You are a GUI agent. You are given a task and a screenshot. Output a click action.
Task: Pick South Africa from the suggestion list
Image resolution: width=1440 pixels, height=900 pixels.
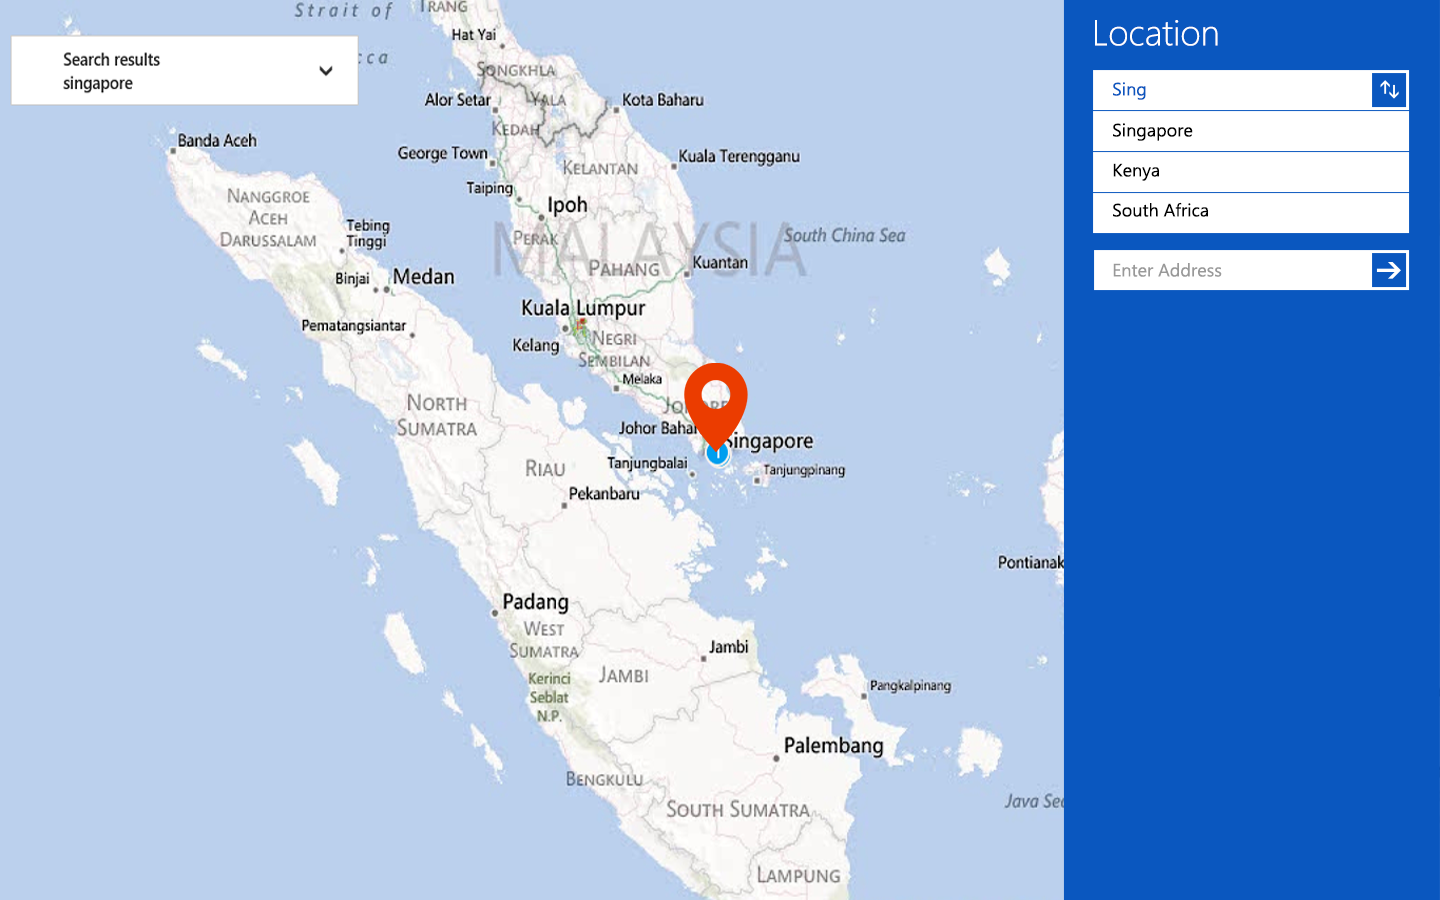[1251, 211]
